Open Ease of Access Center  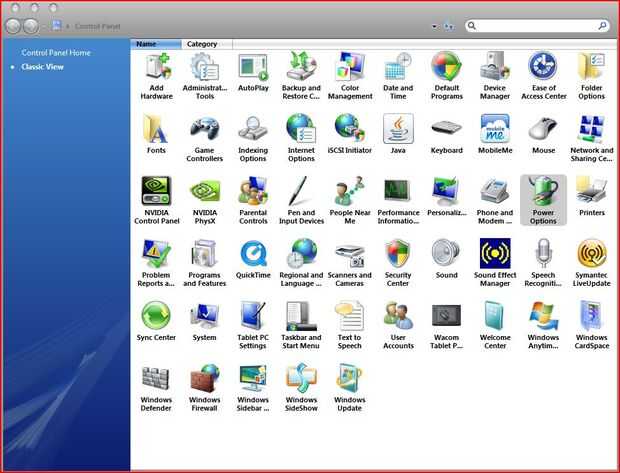pos(544,77)
